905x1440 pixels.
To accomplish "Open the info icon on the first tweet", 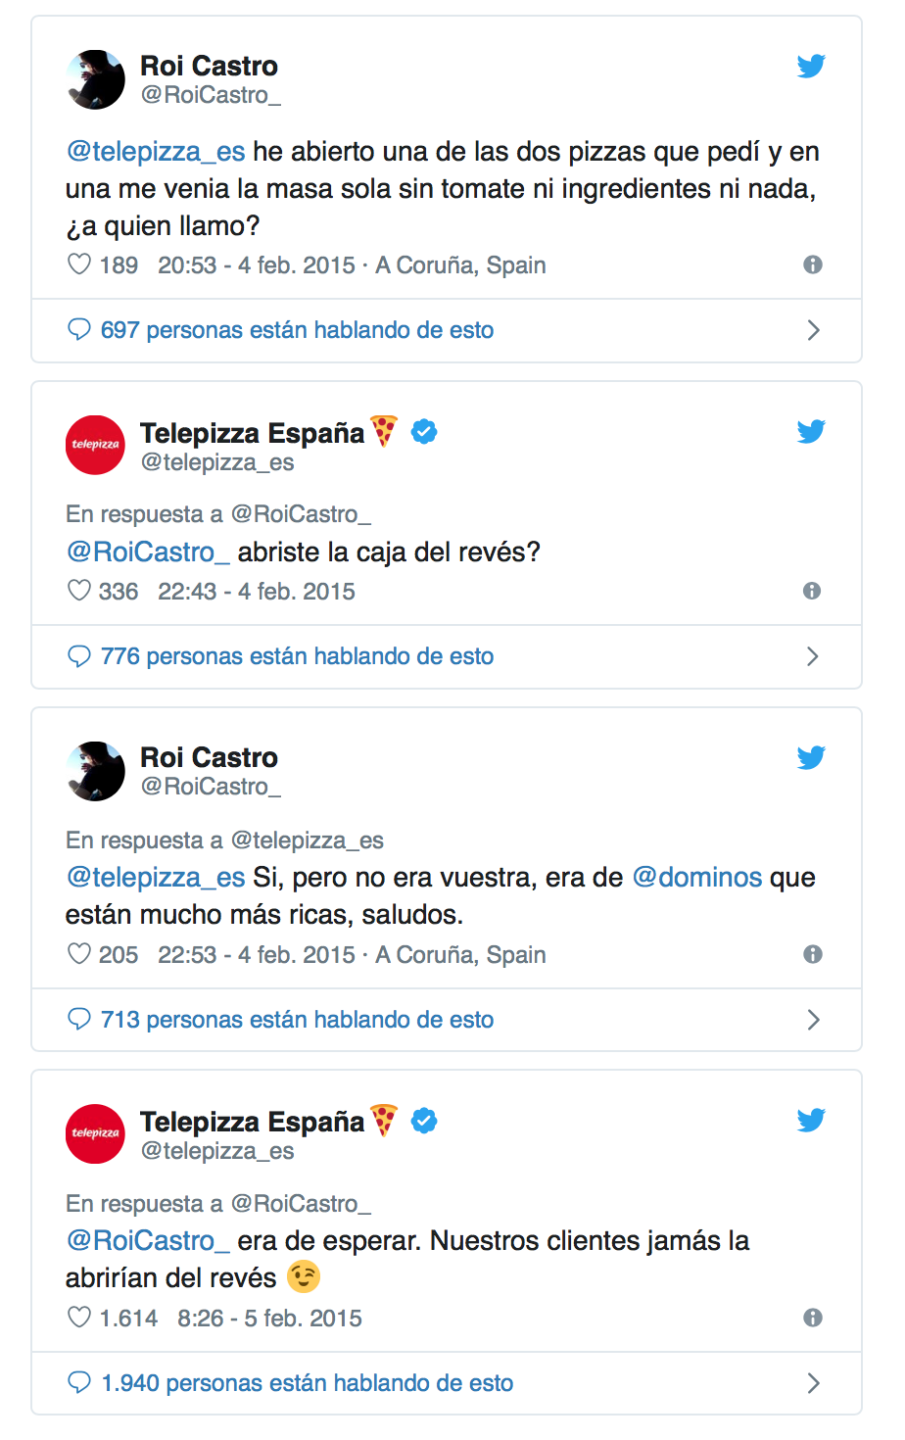I will [813, 265].
